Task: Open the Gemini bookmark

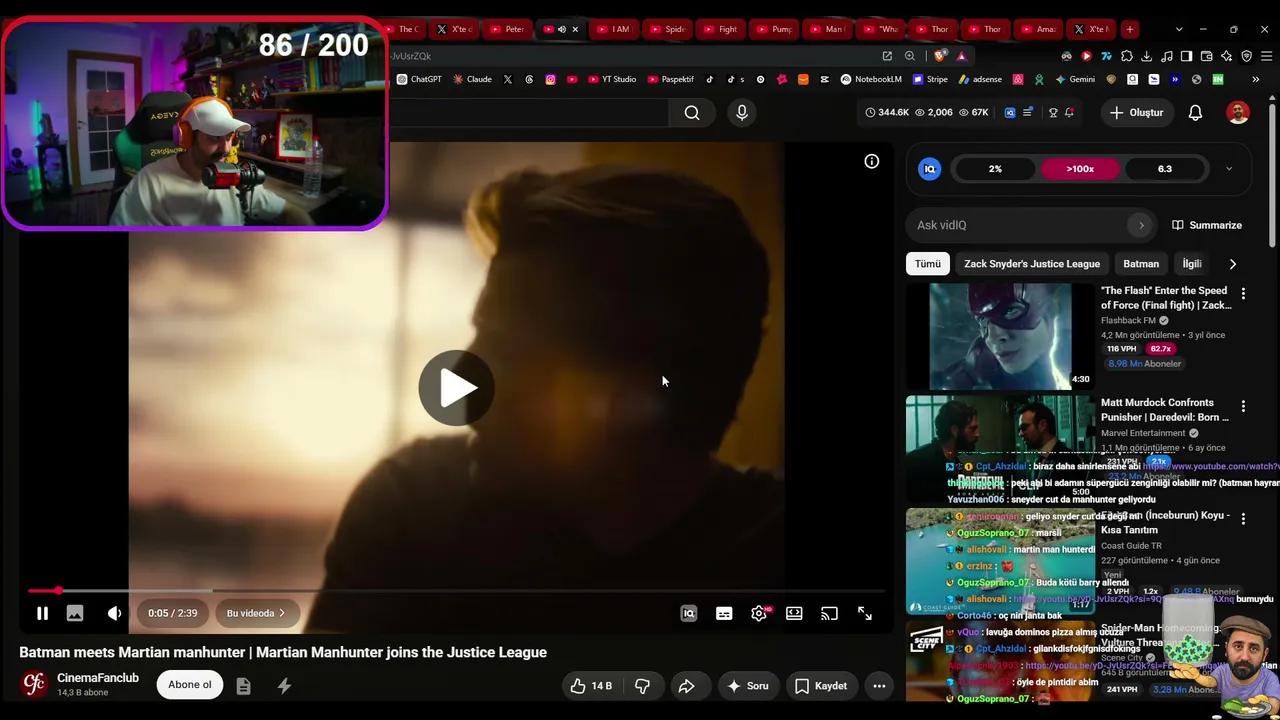Action: [1075, 79]
